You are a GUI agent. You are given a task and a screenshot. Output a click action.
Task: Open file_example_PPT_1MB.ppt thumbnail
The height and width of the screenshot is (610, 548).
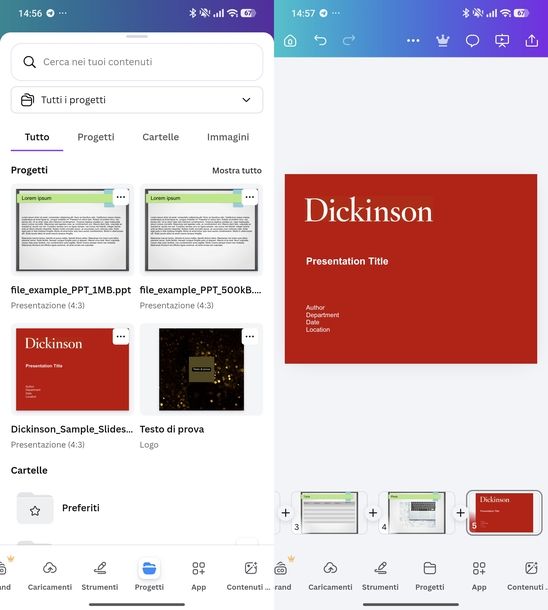click(x=72, y=230)
